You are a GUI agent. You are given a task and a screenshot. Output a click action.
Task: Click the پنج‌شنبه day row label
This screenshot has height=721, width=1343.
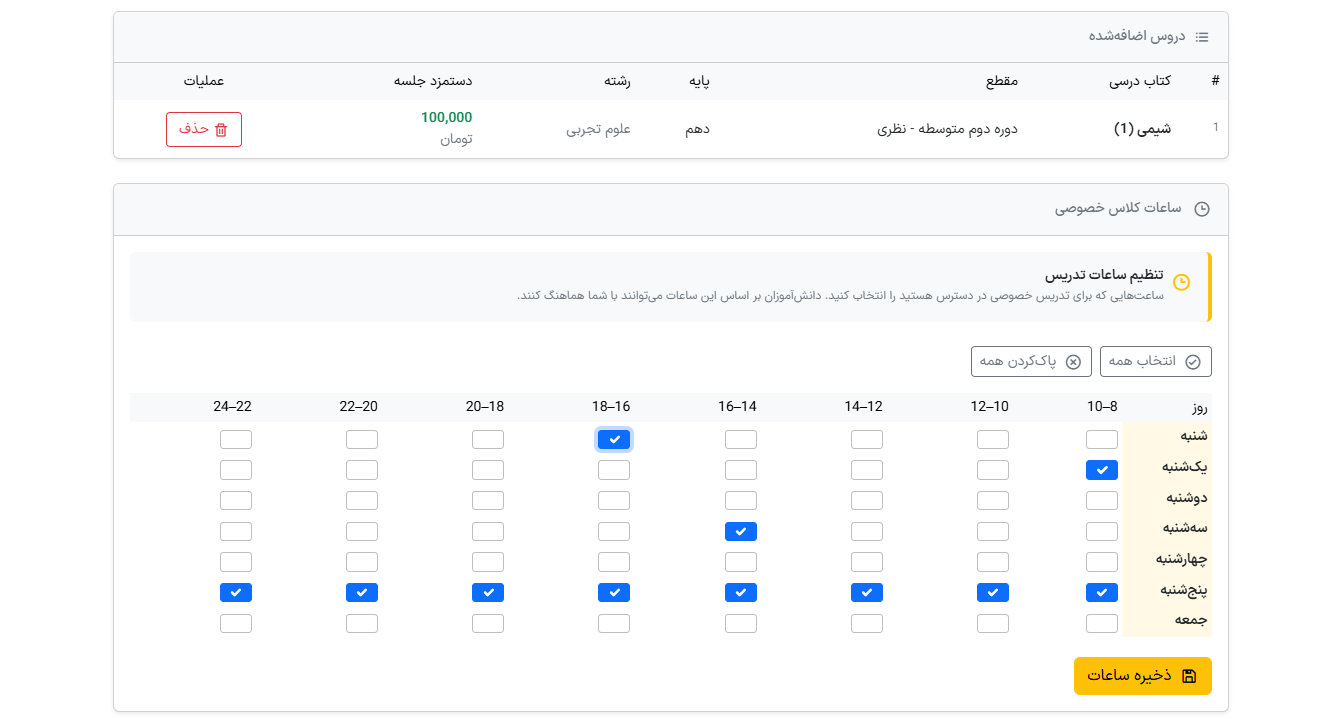(1184, 593)
